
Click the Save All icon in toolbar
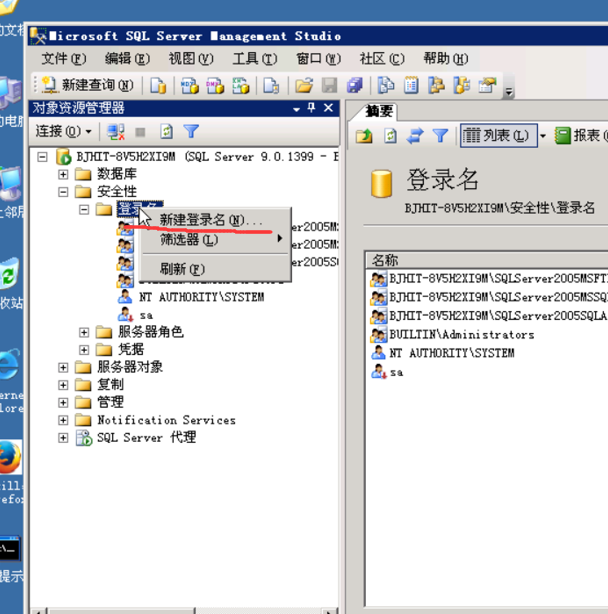pos(355,85)
